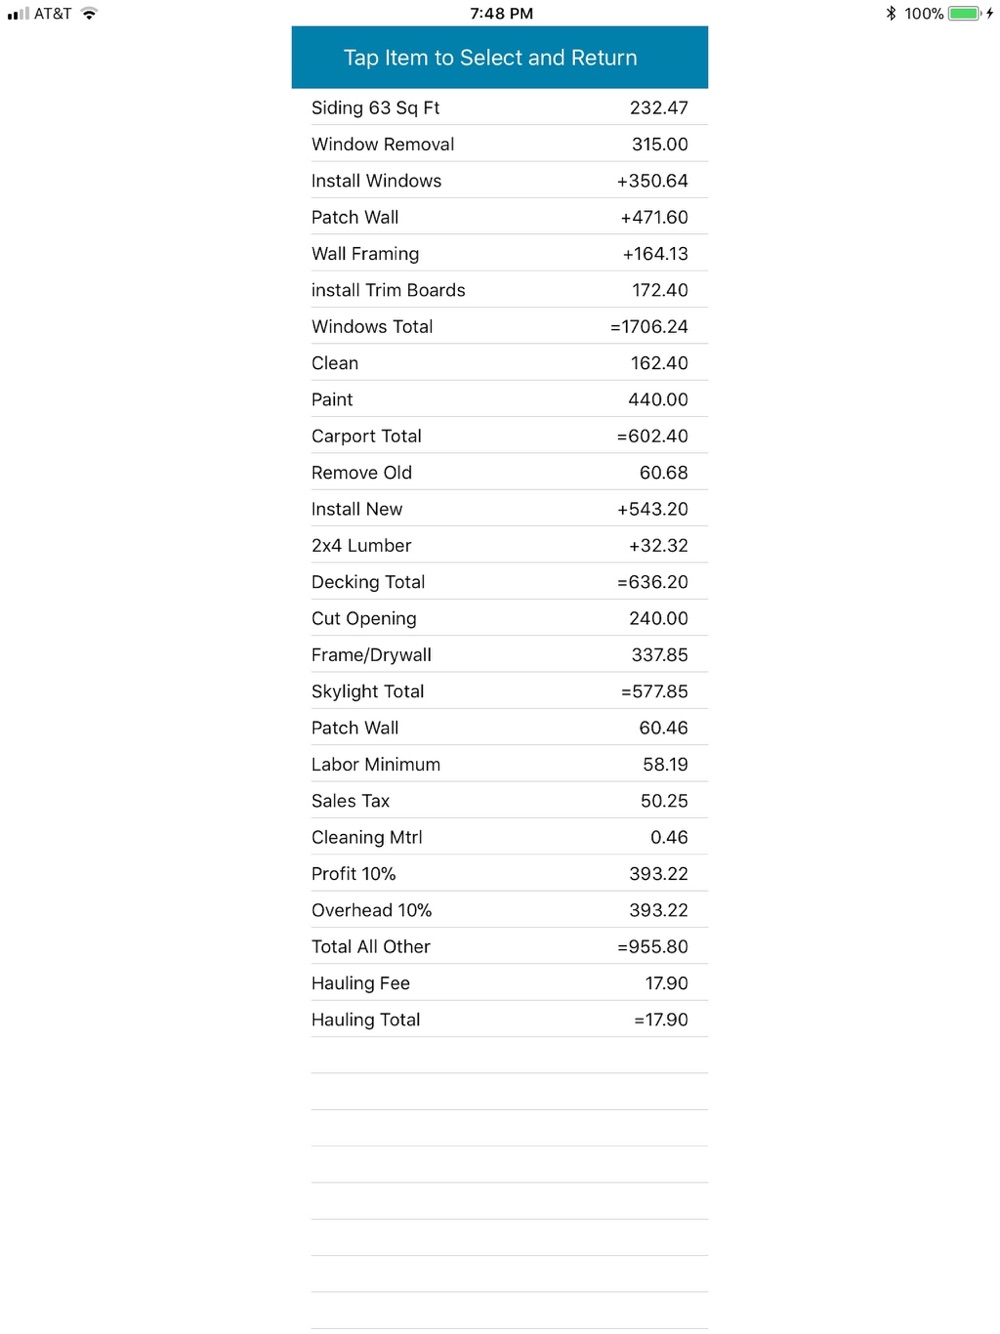The width and height of the screenshot is (1000, 1334).
Task: Choose the Install Windows entry
Action: [x=500, y=180]
